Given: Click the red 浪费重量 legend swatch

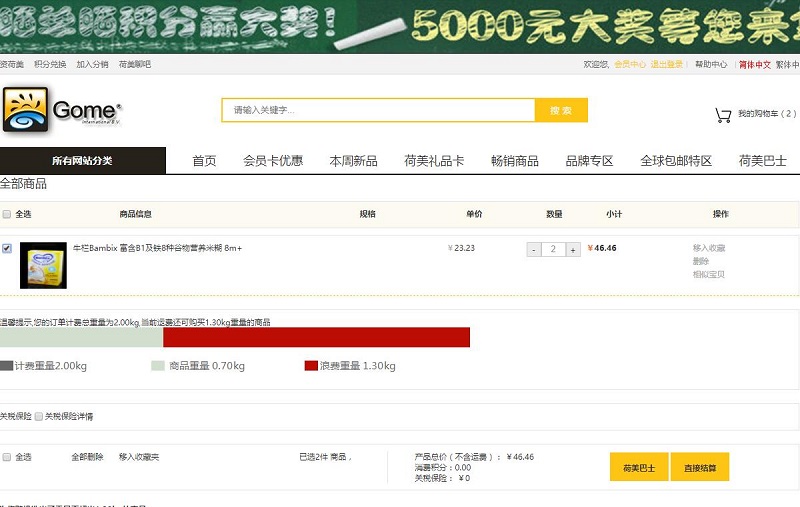Looking at the screenshot, I should 311,366.
